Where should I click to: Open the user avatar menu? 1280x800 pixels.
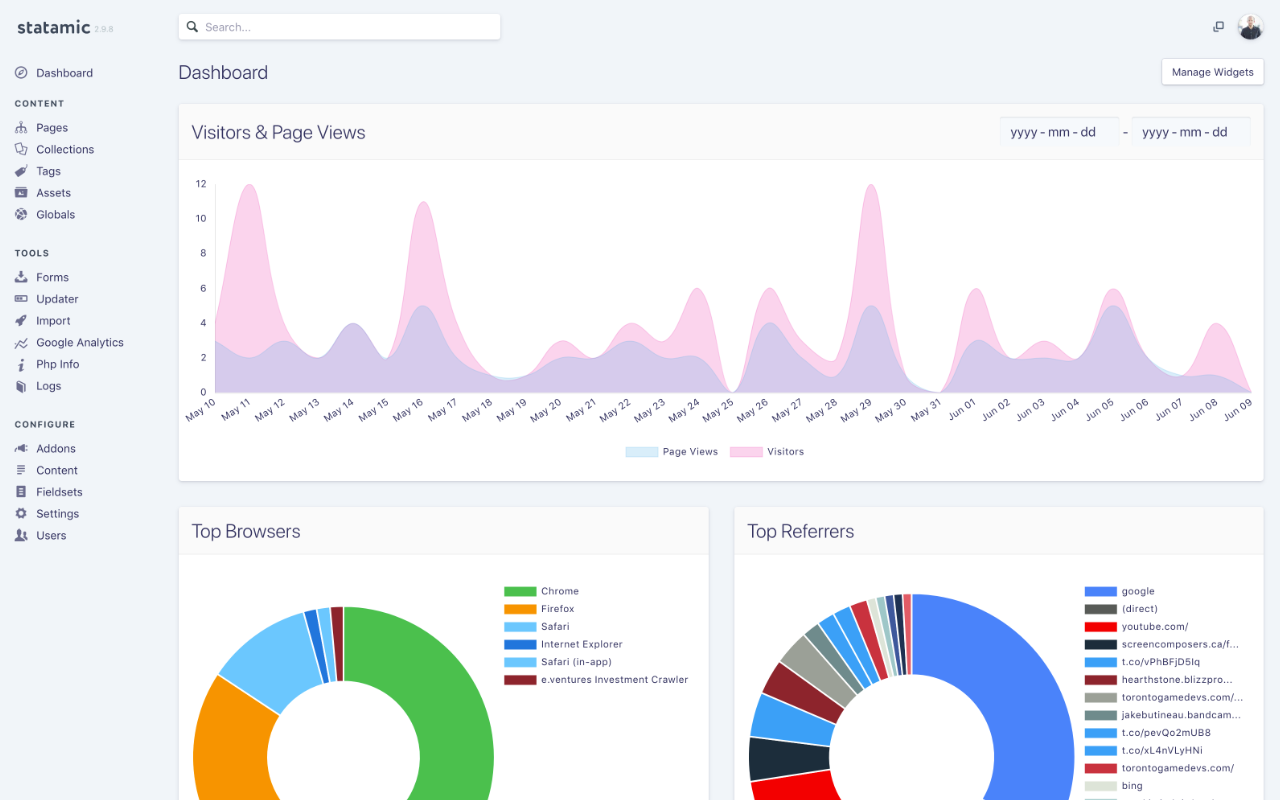tap(1250, 27)
